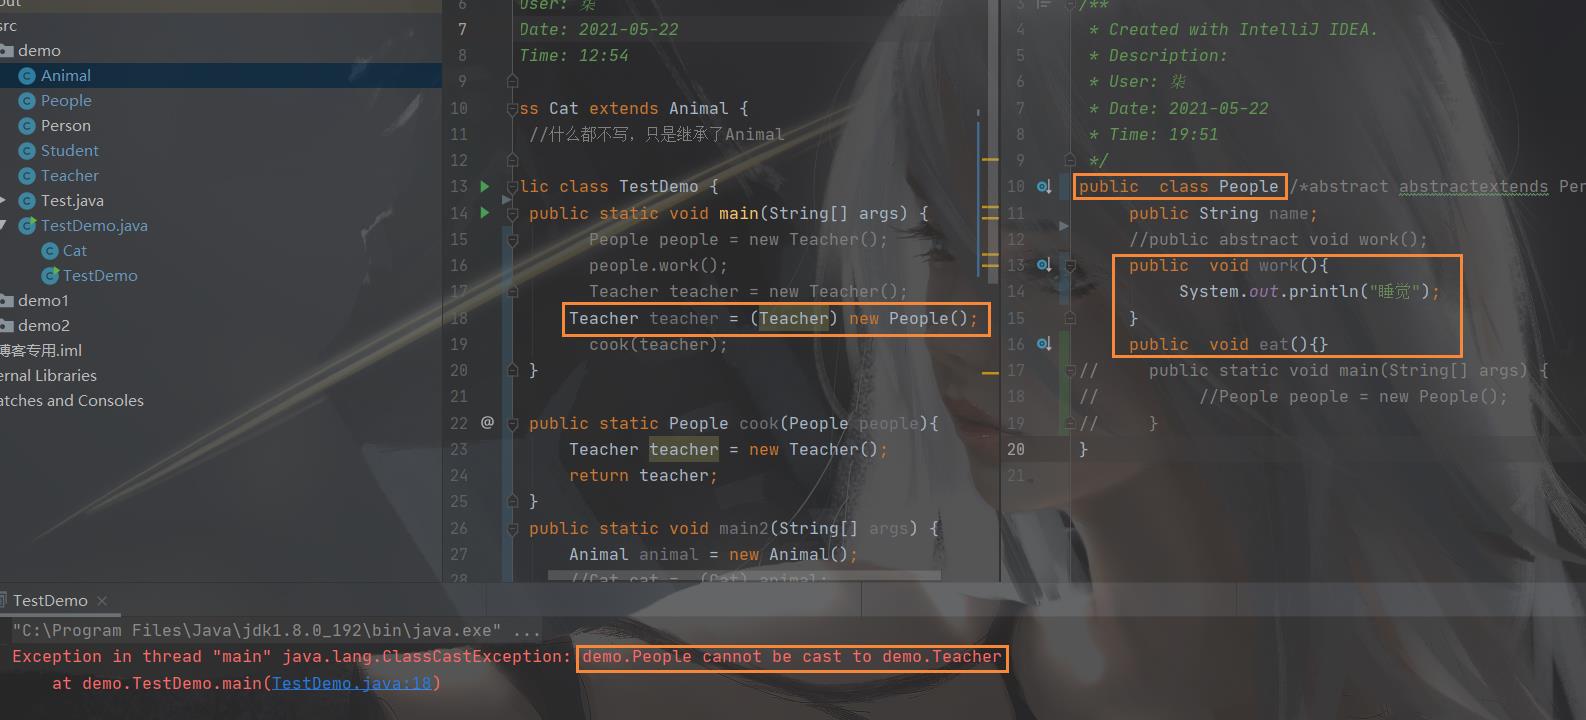Click the comment '//什么都不写，只是继承了Animal'

(x=657, y=134)
